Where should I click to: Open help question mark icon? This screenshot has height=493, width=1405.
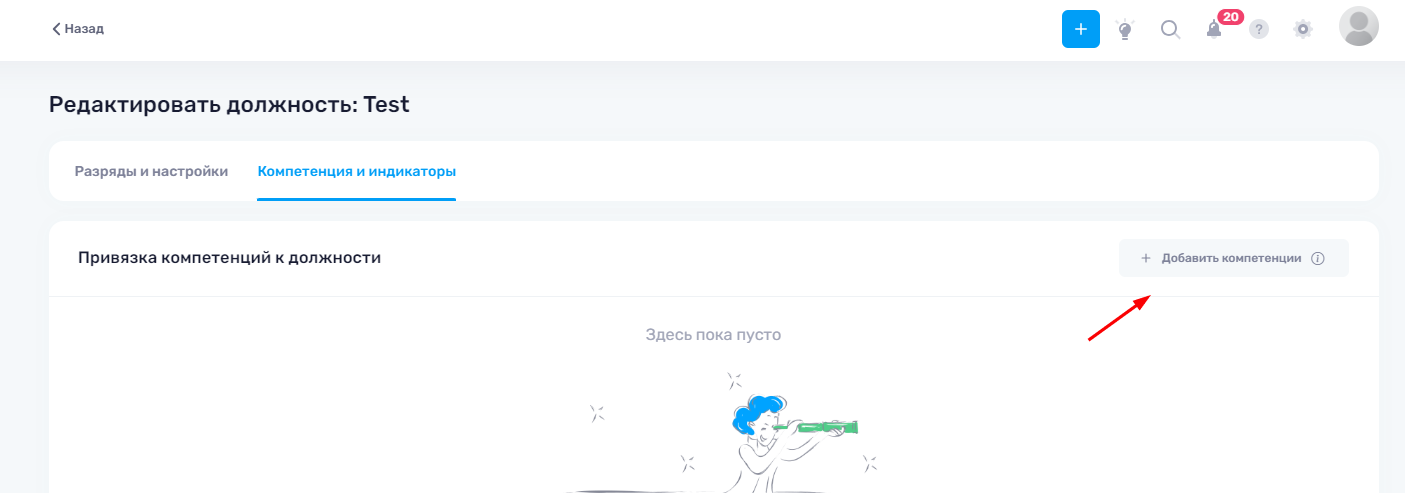tap(1259, 29)
